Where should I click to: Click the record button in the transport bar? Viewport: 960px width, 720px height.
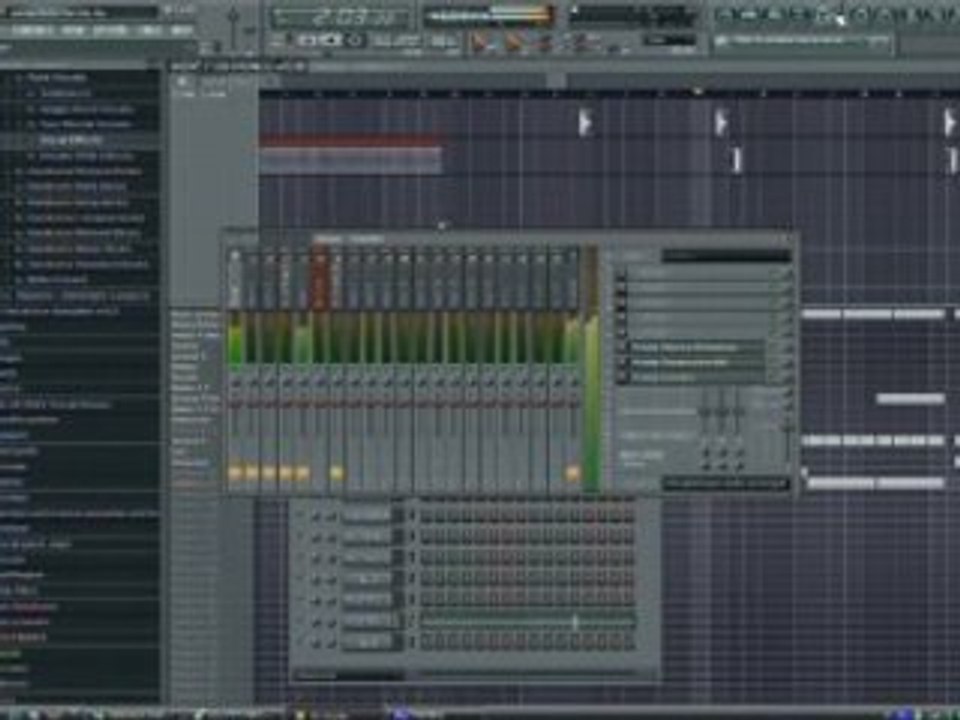[355, 40]
